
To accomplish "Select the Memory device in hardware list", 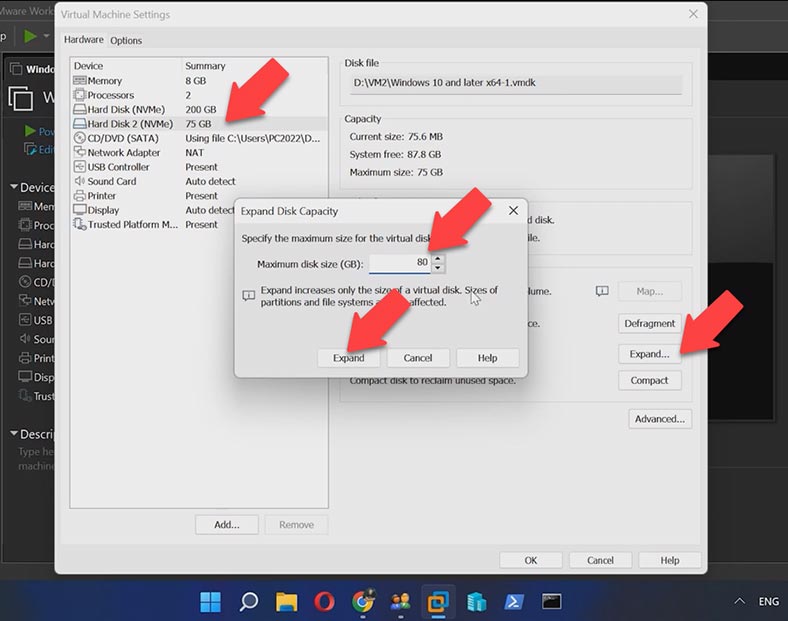I will (104, 81).
